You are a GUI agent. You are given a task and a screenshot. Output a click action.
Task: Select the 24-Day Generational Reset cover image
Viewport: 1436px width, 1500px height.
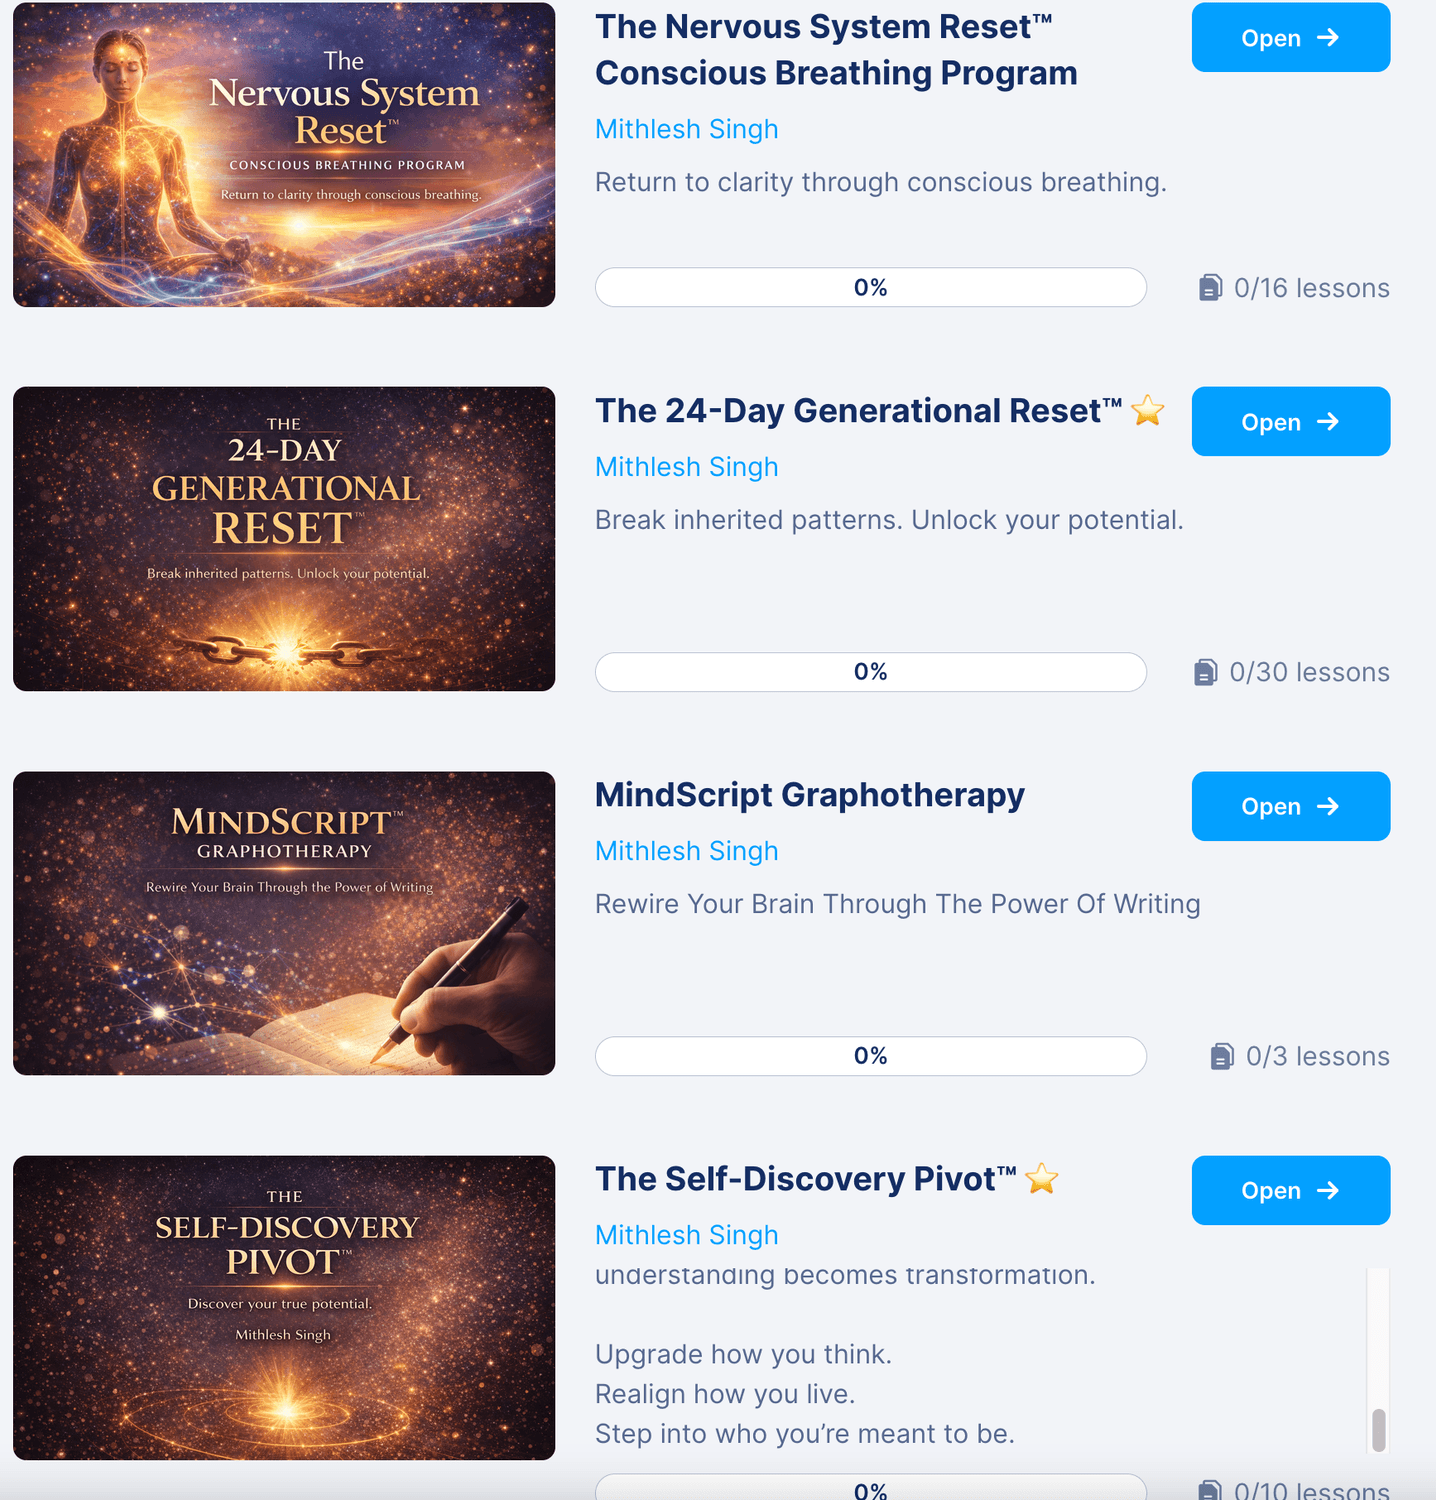click(284, 539)
